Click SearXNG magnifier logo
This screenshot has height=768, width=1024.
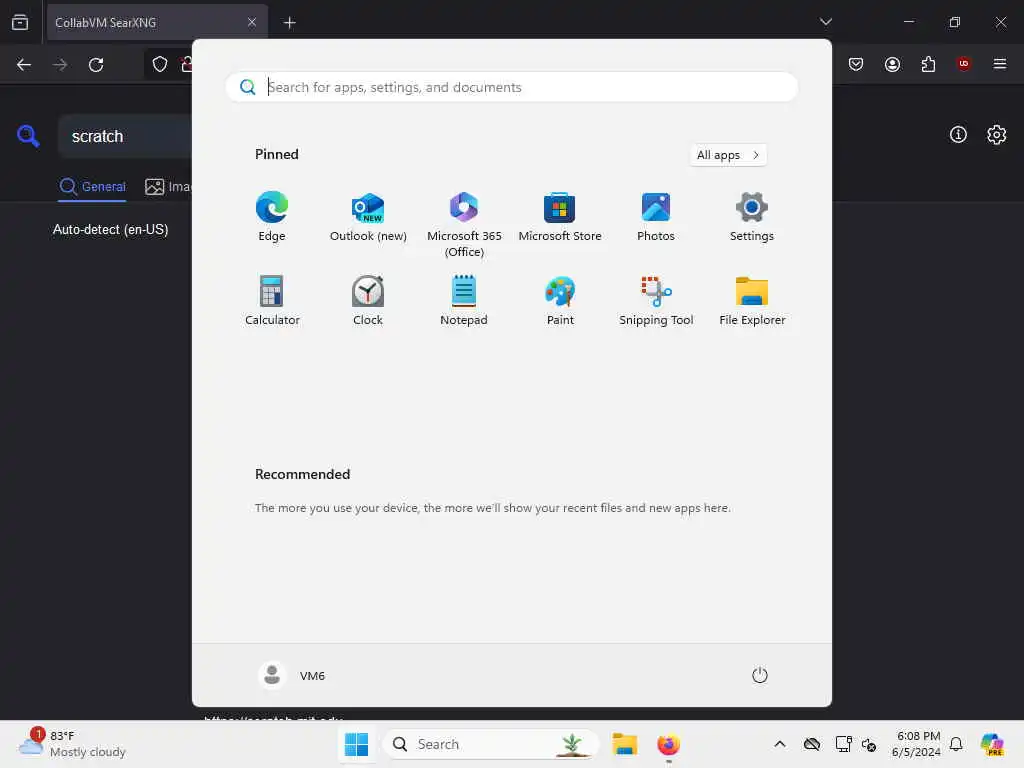[28, 136]
